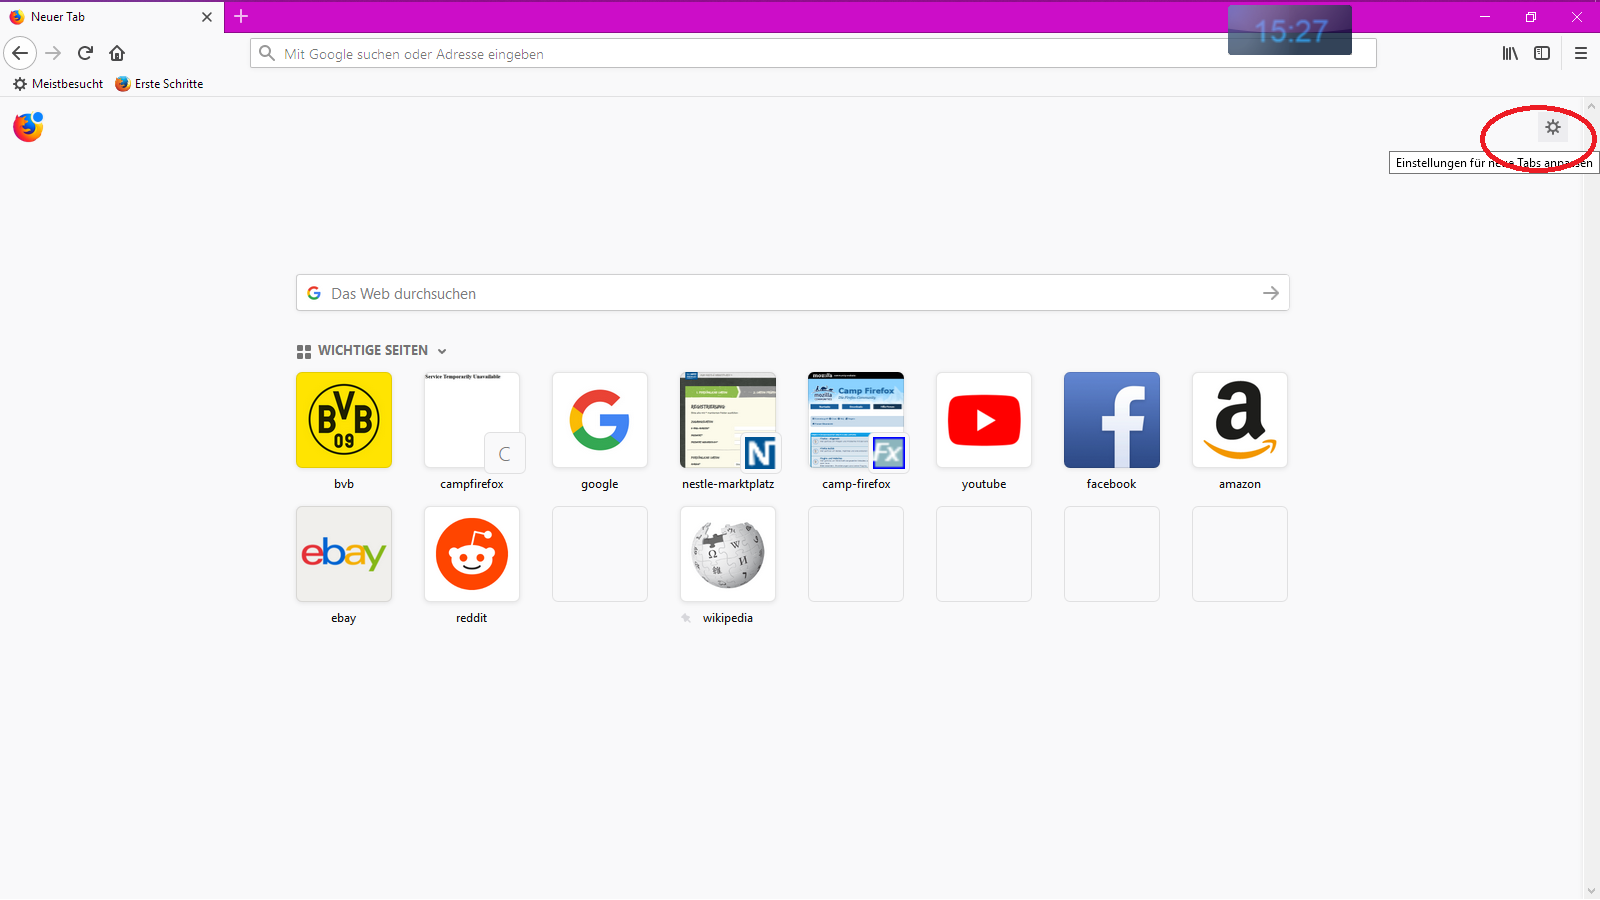The image size is (1600, 900).
Task: Open the ebay top site tile
Action: [344, 554]
